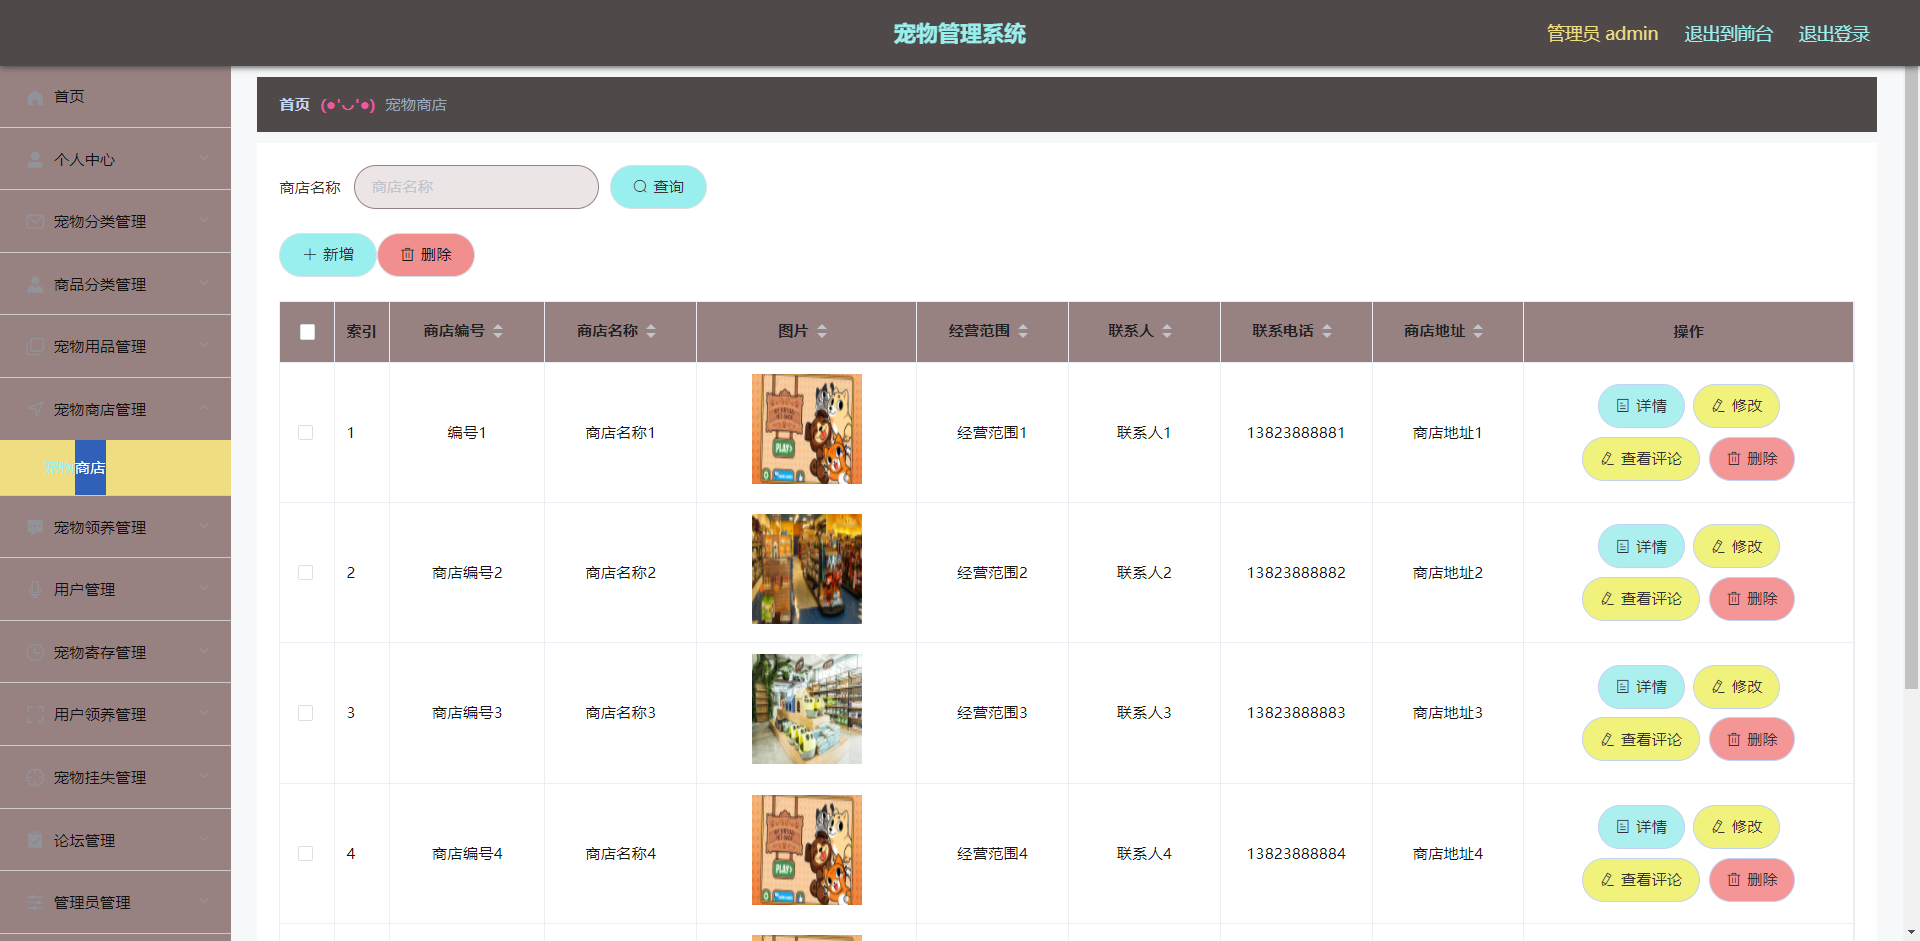
Task: Click the trash icon on top 删除 button
Action: tap(406, 255)
